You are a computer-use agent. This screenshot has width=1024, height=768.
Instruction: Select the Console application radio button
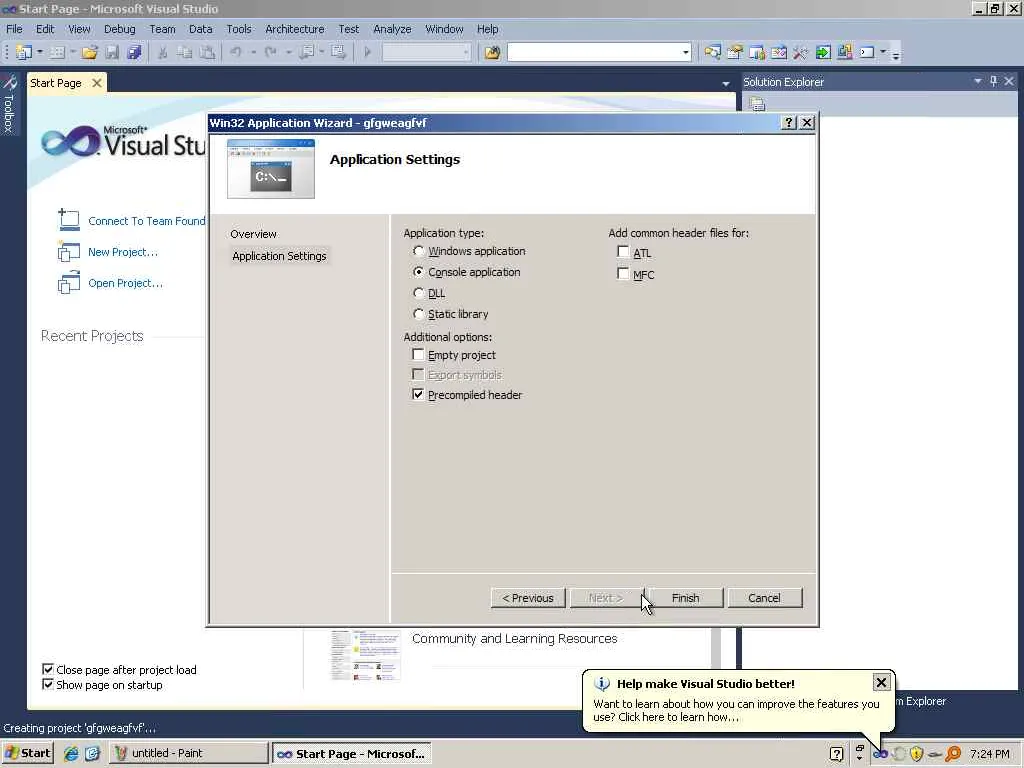[419, 272]
